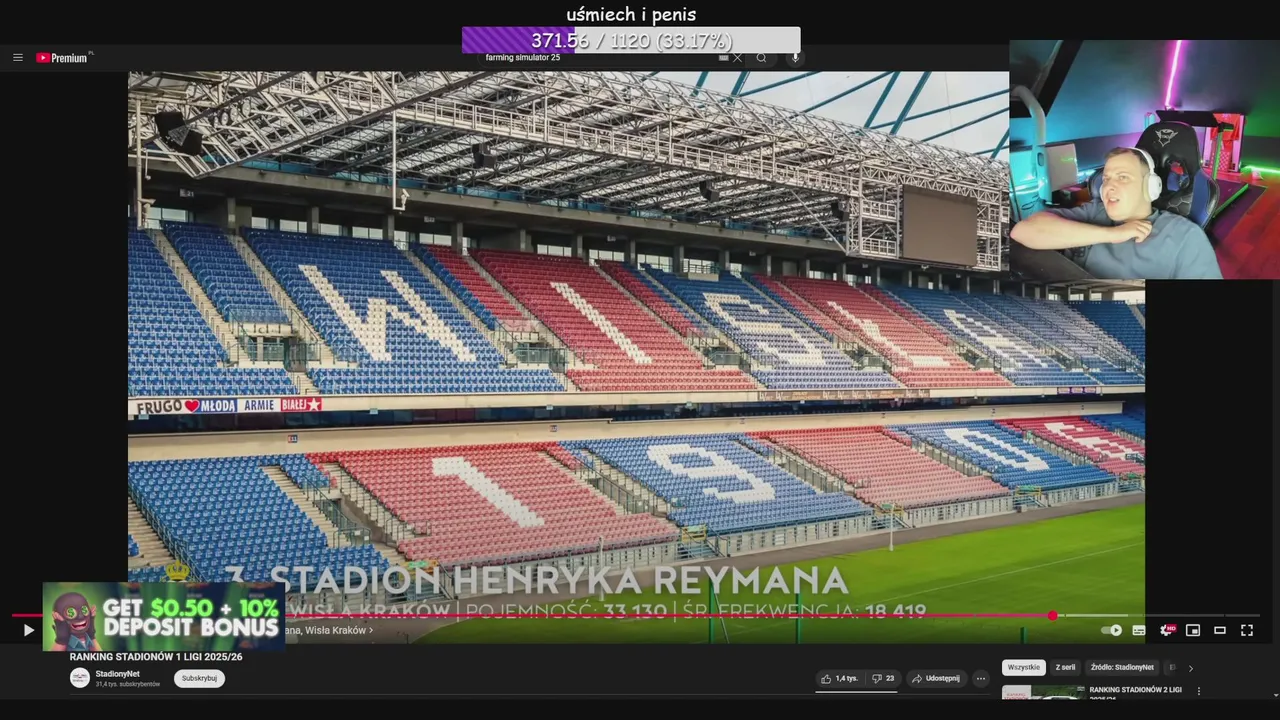1280x720 pixels.
Task: Open more actions three-dot menu
Action: [981, 678]
